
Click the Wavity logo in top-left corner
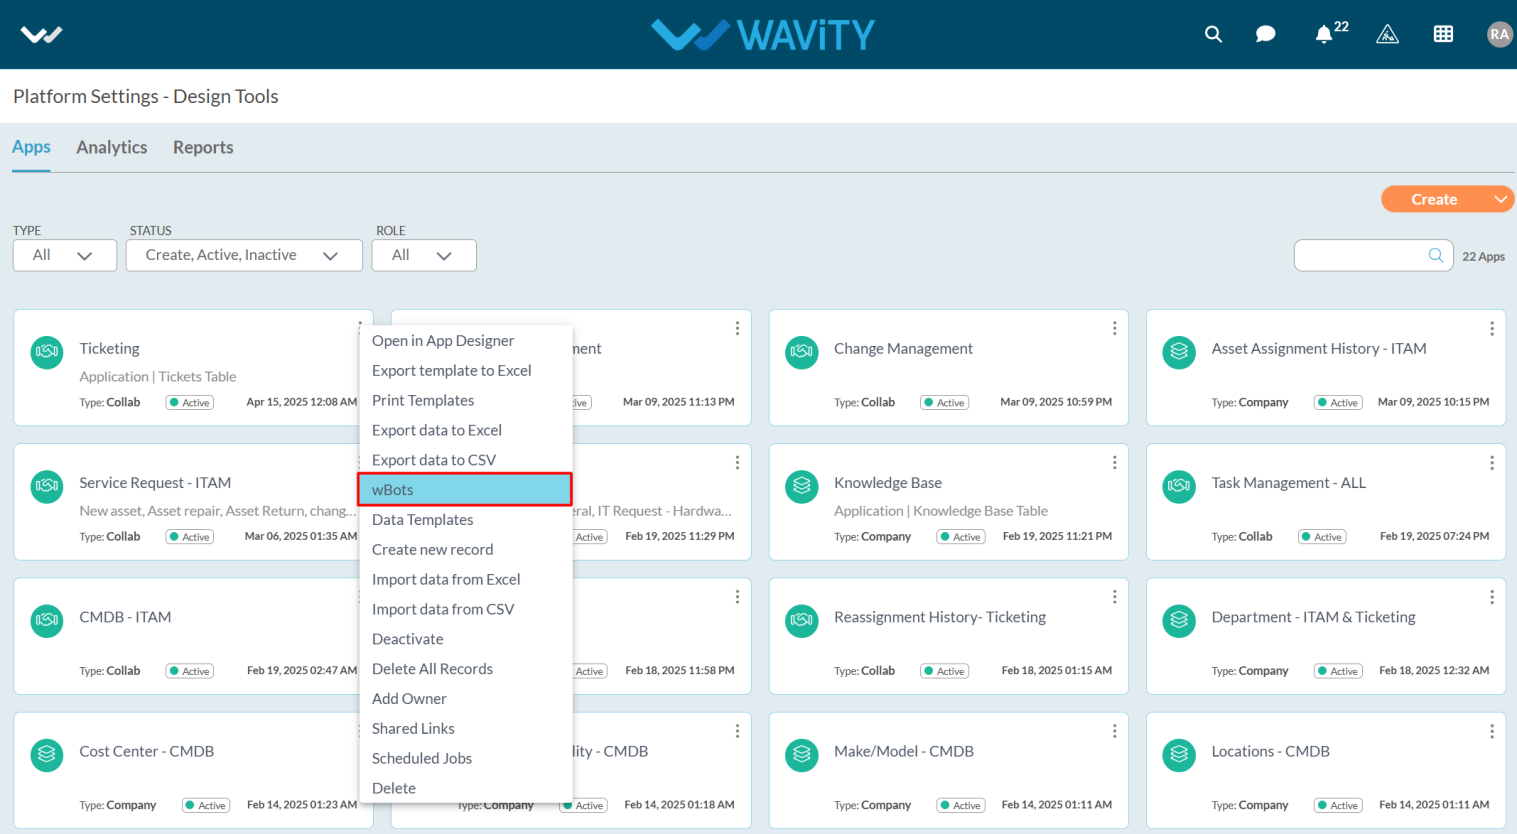tap(41, 35)
